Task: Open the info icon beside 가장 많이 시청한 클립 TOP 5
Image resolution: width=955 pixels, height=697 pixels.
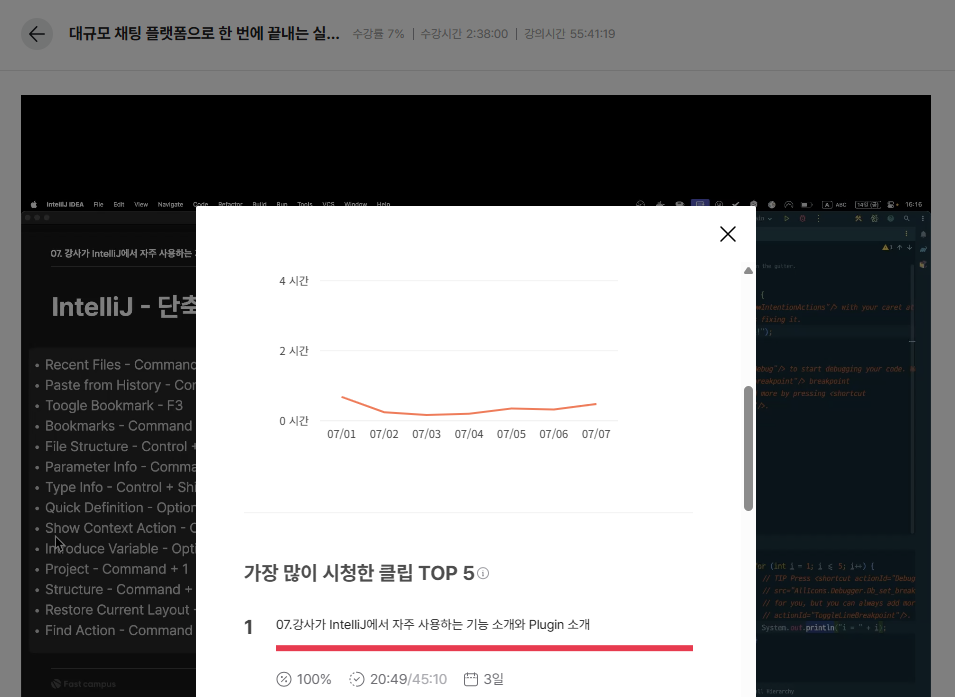Action: tap(483, 573)
